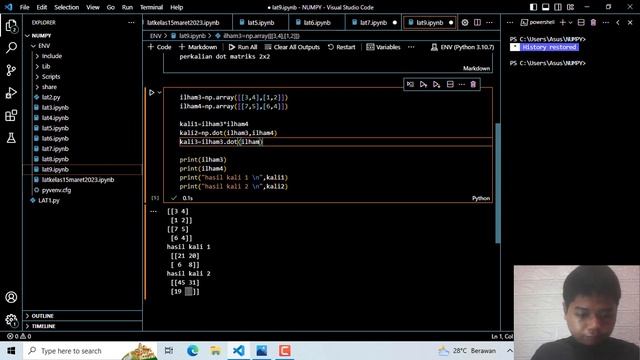Open the Selection menu
Viewport: 640px width, 360px height.
(67, 7)
